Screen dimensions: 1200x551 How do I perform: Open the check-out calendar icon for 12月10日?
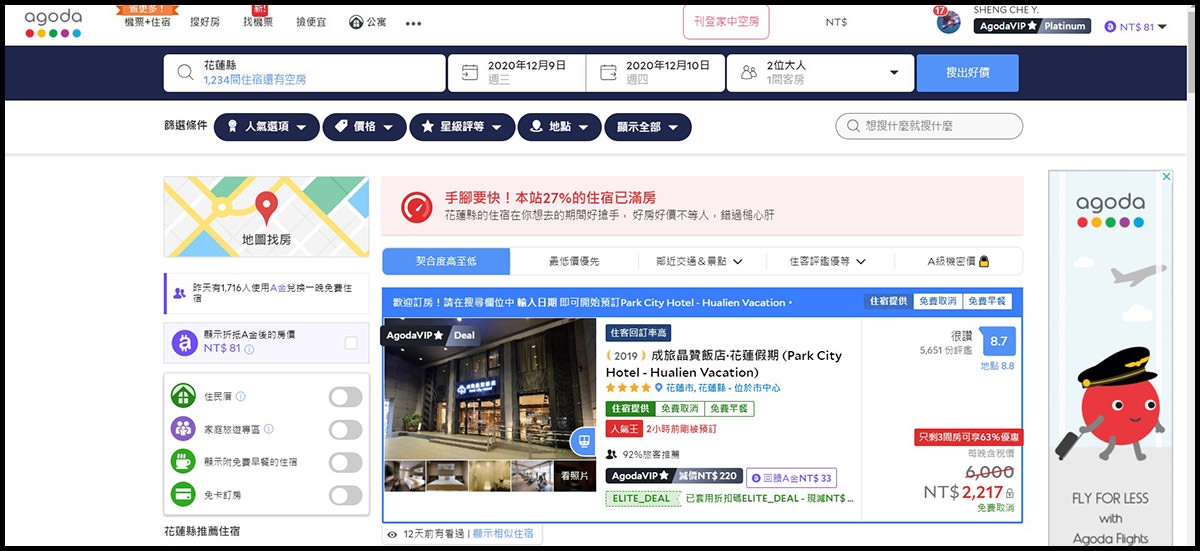608,72
